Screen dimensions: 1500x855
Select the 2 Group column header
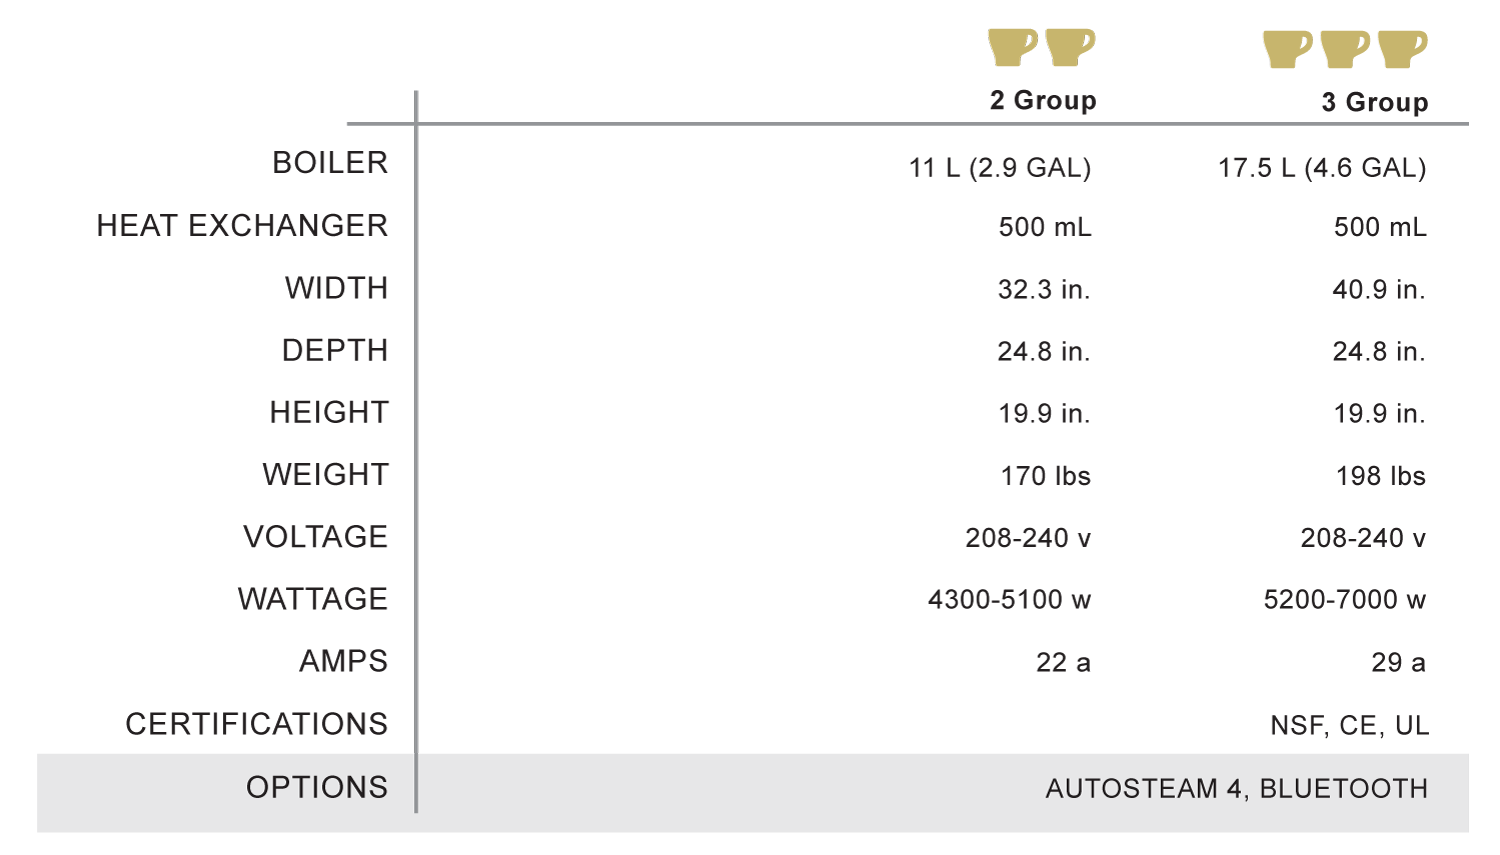[x=1043, y=101]
